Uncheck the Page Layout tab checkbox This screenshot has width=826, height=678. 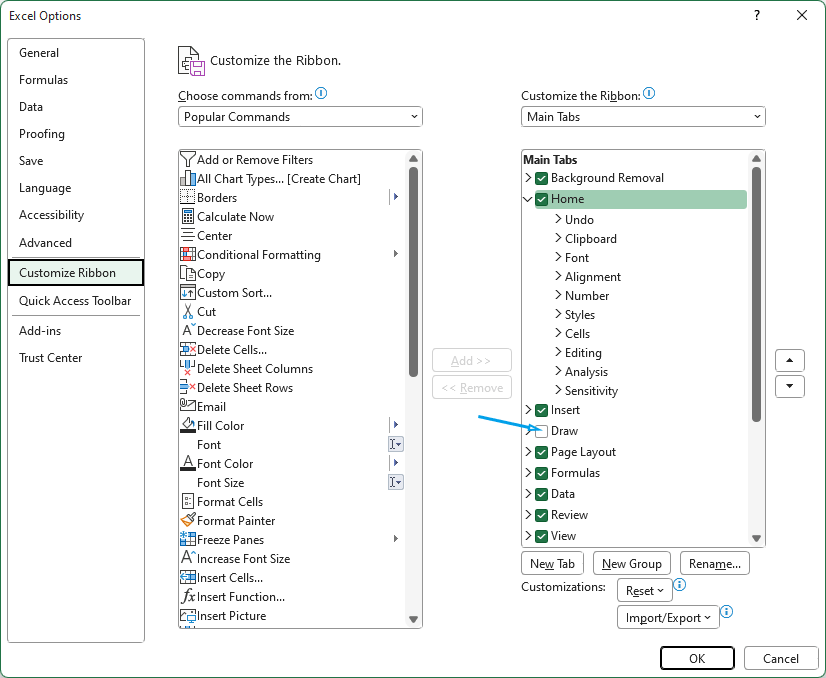(x=542, y=452)
